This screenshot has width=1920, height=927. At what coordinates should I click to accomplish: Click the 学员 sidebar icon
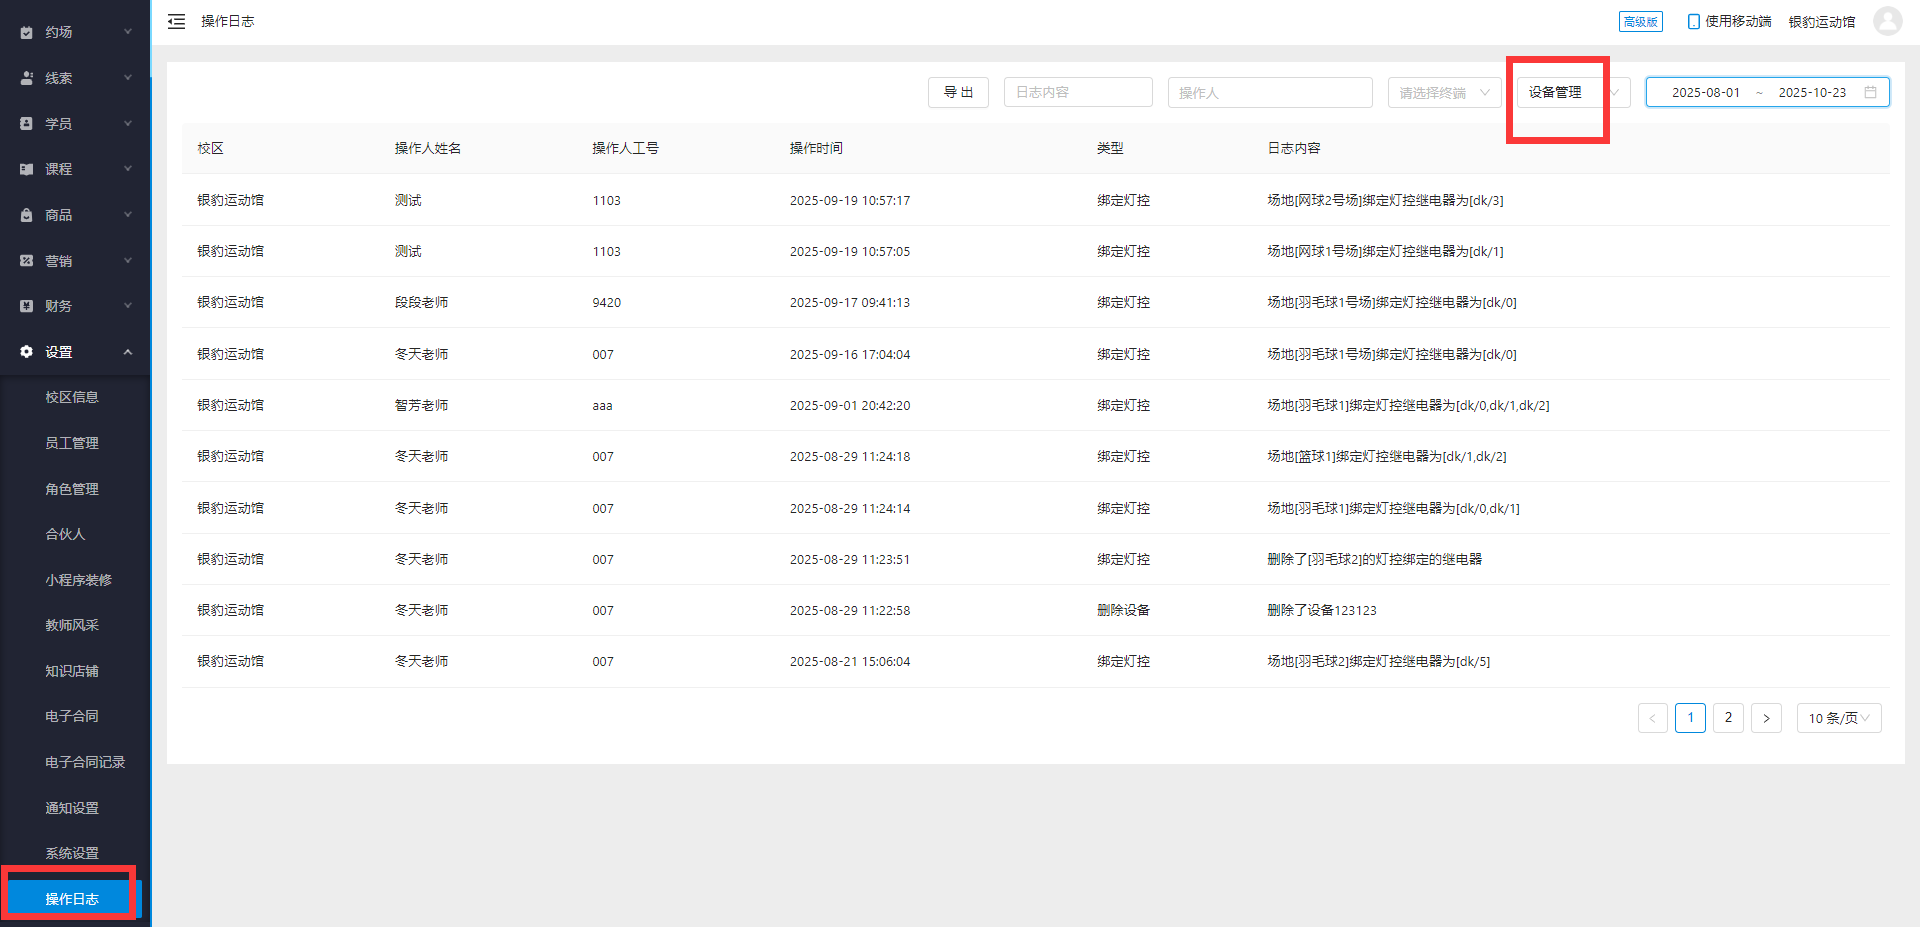coord(27,124)
